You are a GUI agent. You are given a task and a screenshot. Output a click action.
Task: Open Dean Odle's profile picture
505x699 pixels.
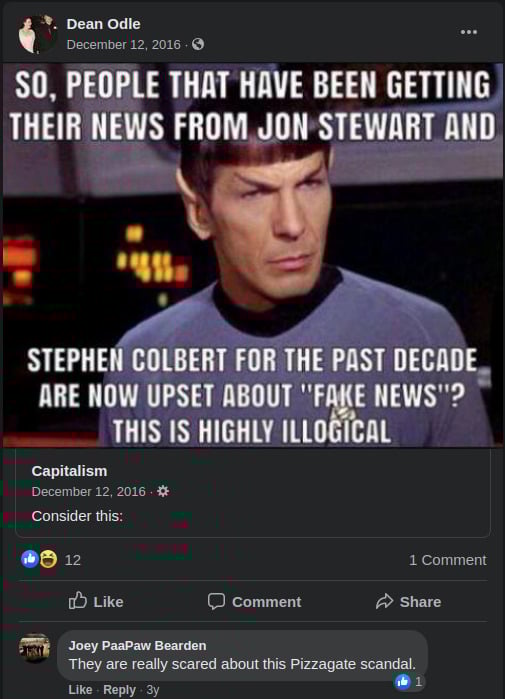coord(37,34)
